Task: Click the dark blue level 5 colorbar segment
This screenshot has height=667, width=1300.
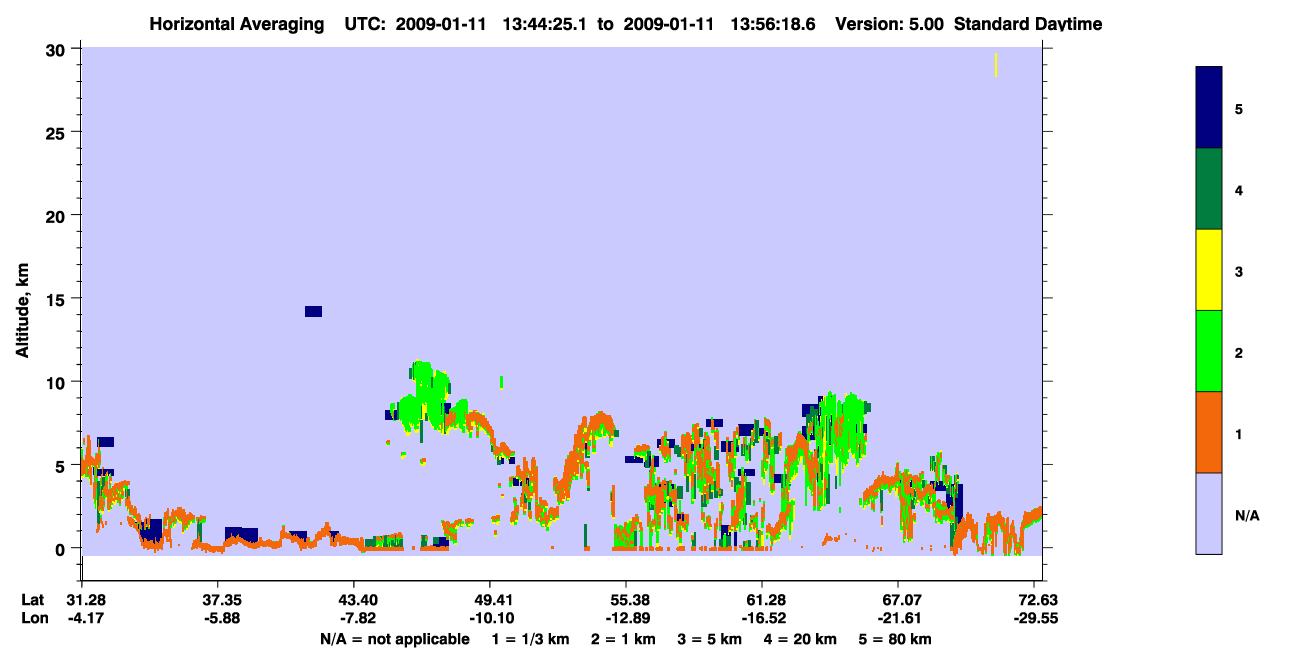Action: click(x=1209, y=108)
